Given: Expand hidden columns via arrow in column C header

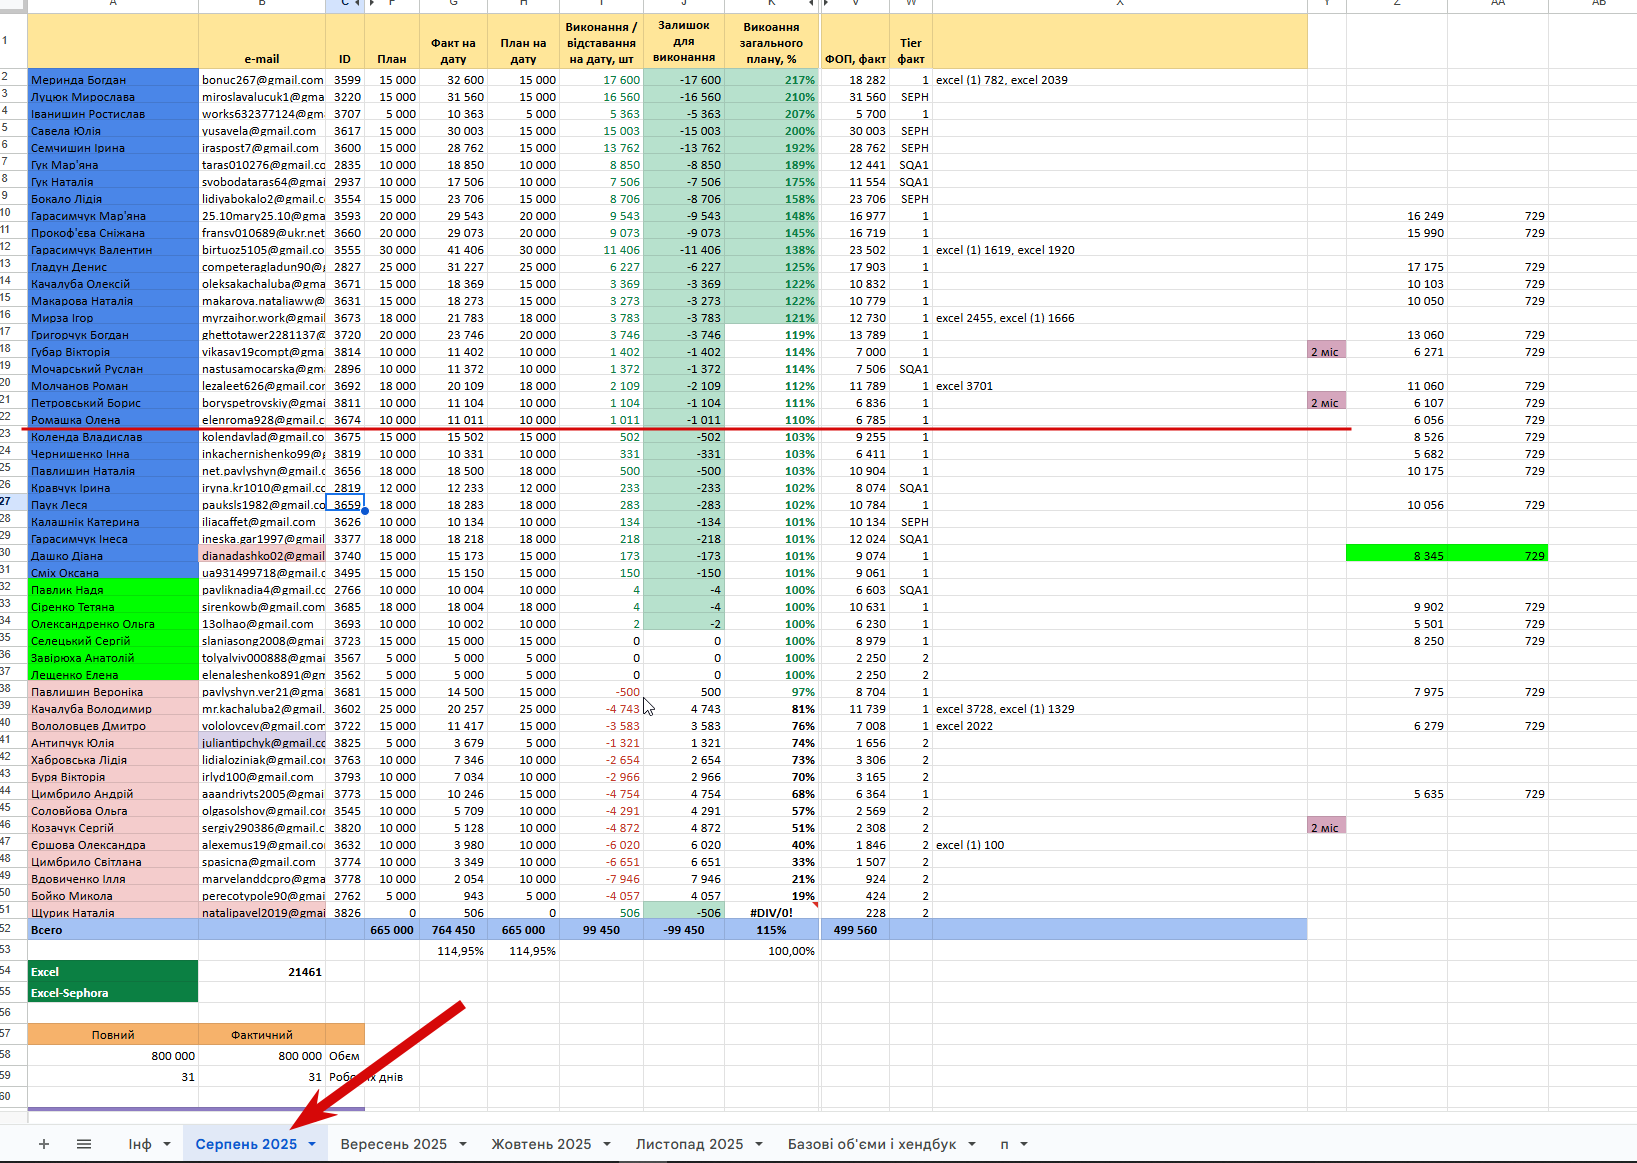Looking at the screenshot, I should (x=358, y=4).
